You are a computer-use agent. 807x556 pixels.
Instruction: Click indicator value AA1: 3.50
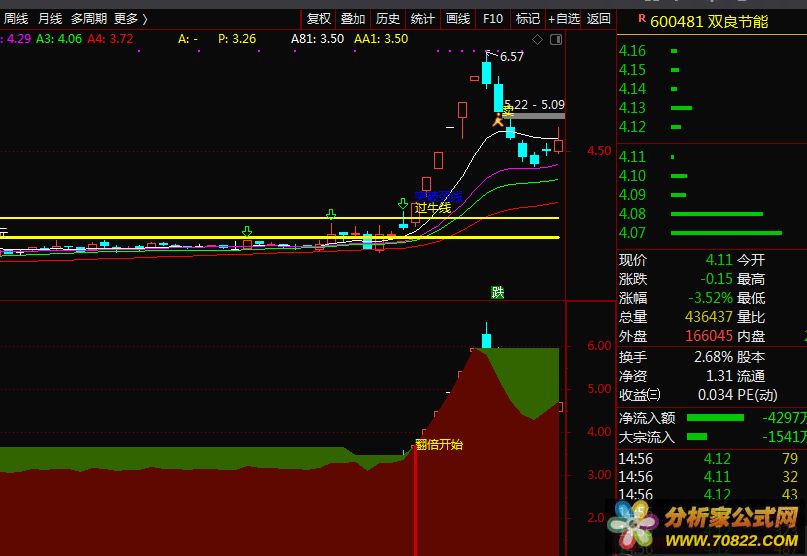point(381,39)
